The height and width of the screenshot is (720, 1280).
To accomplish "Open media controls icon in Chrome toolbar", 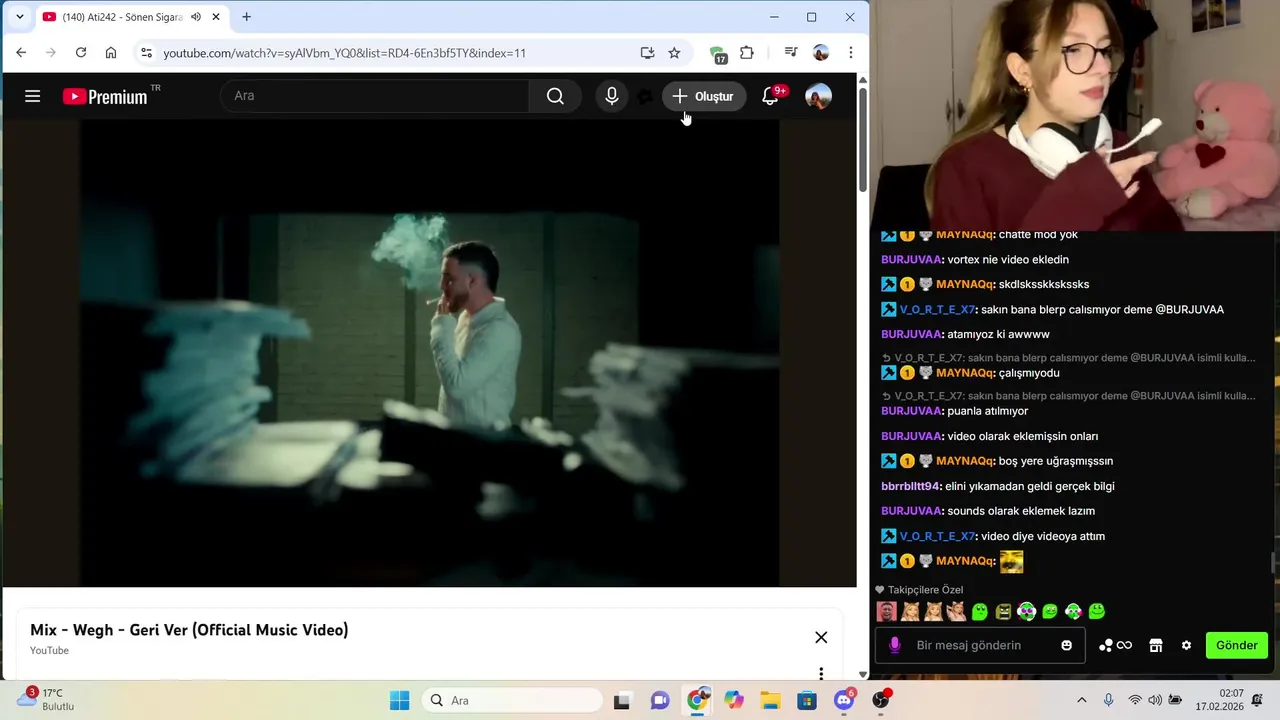I will [791, 53].
